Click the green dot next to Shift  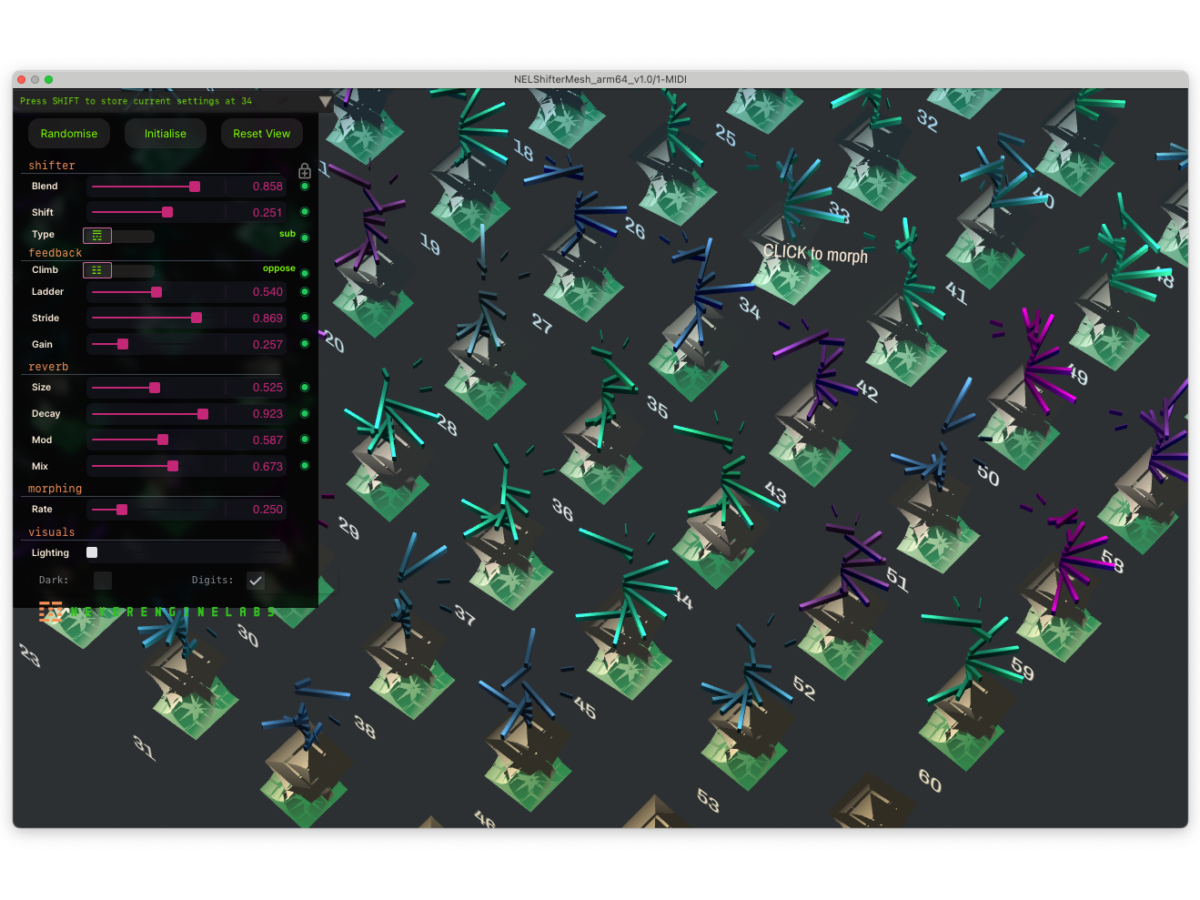pos(305,212)
